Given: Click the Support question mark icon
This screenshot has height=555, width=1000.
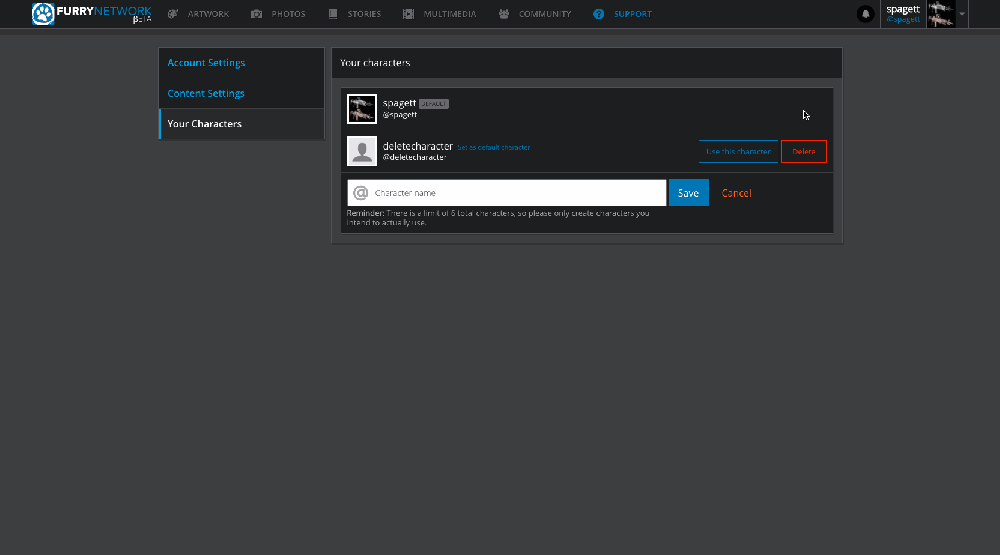Looking at the screenshot, I should pyautogui.click(x=598, y=14).
